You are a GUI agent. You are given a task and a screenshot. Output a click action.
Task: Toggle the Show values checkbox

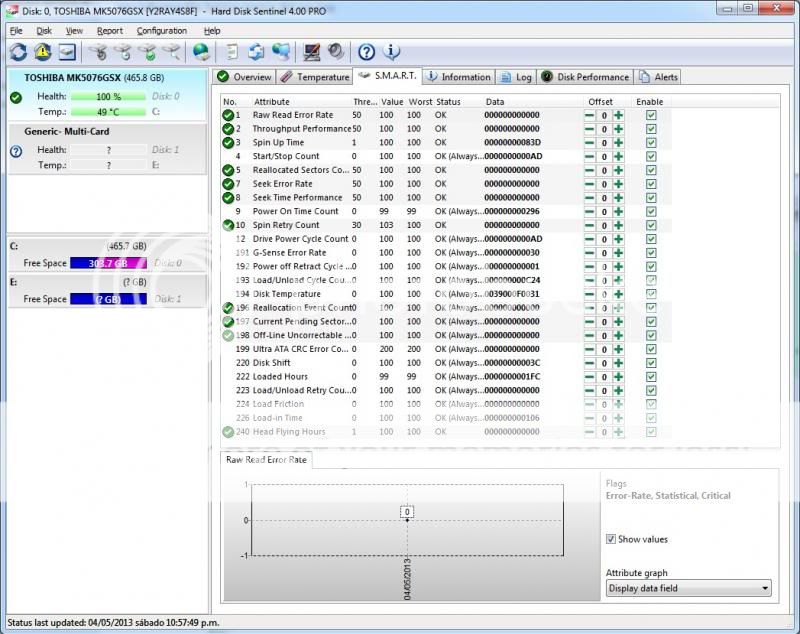click(611, 539)
